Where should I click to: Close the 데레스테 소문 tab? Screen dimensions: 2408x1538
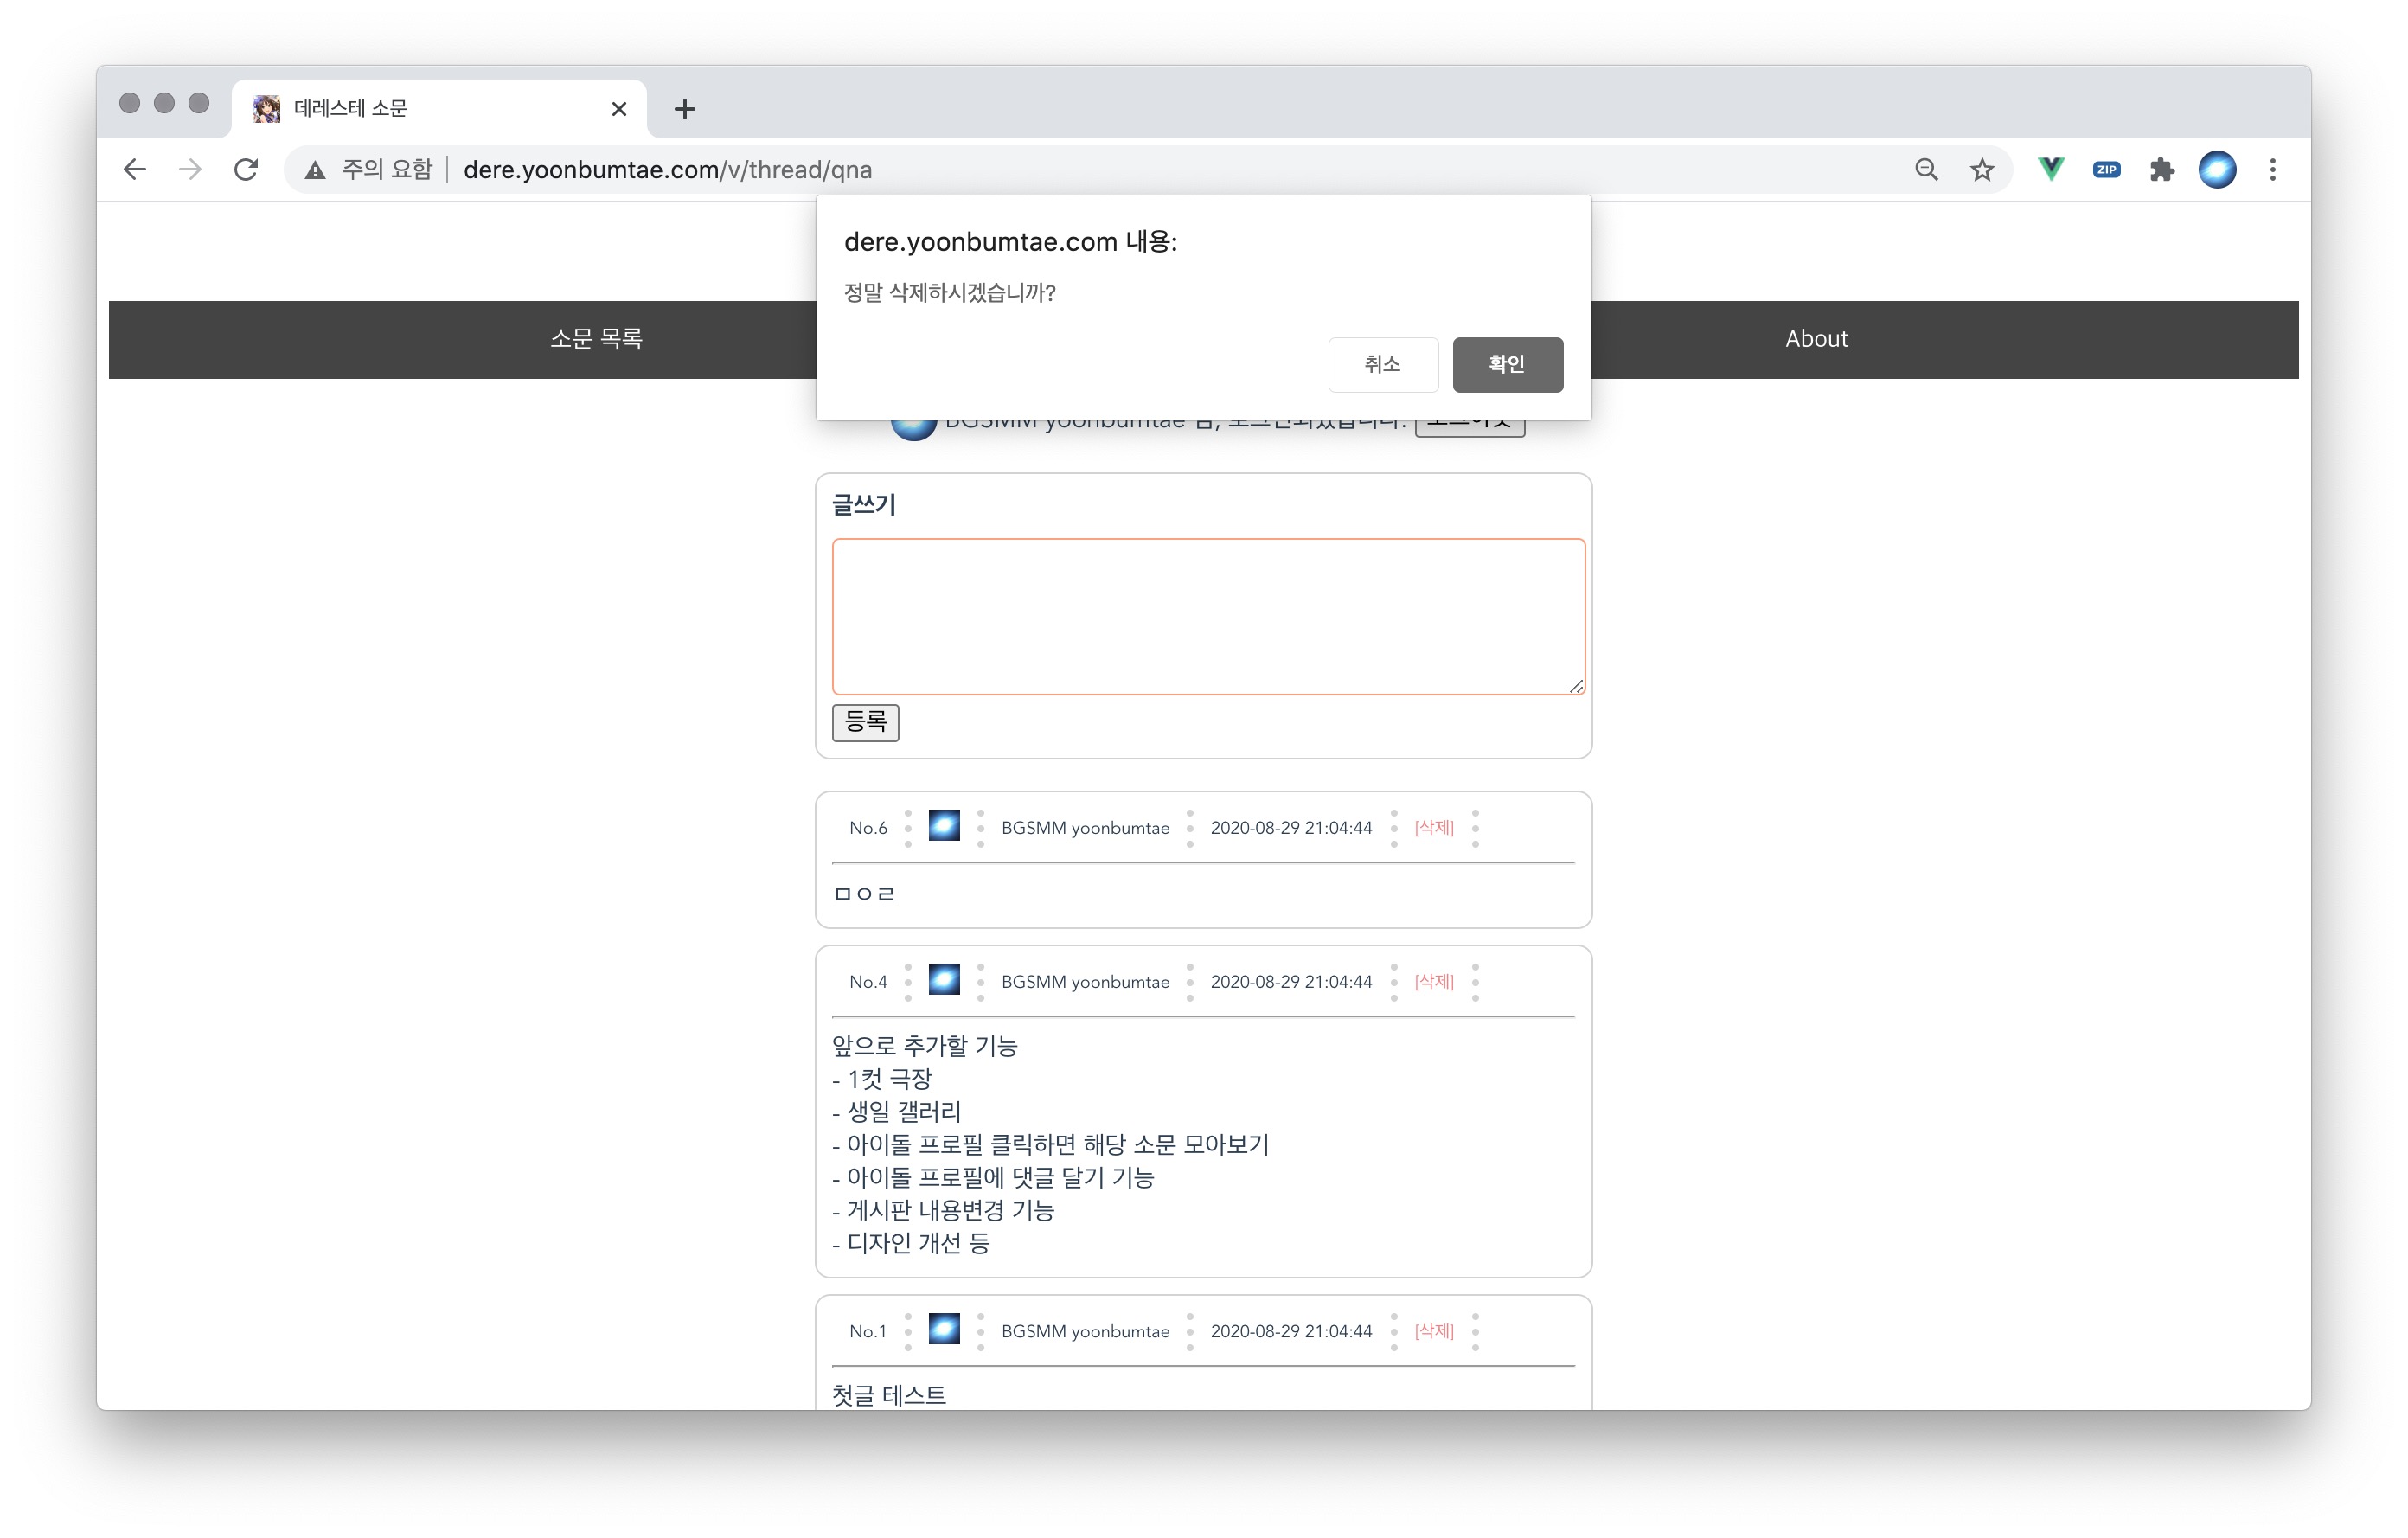619,109
